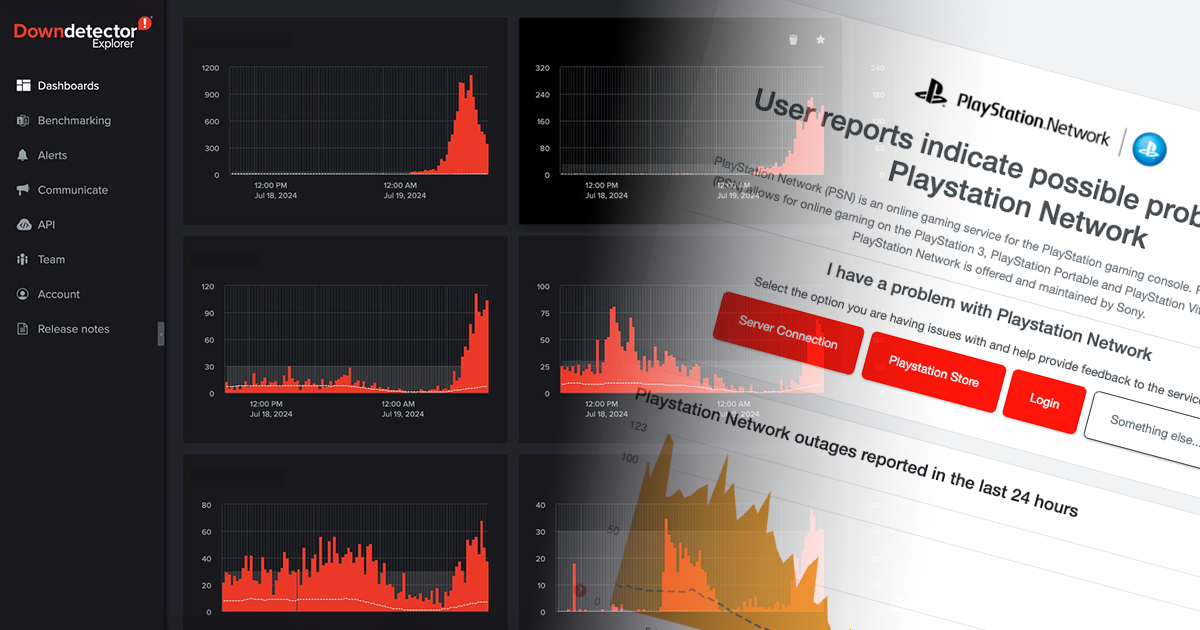Select the top-left chart peaking near 1200
Image resolution: width=1200 pixels, height=630 pixels.
pos(344,121)
